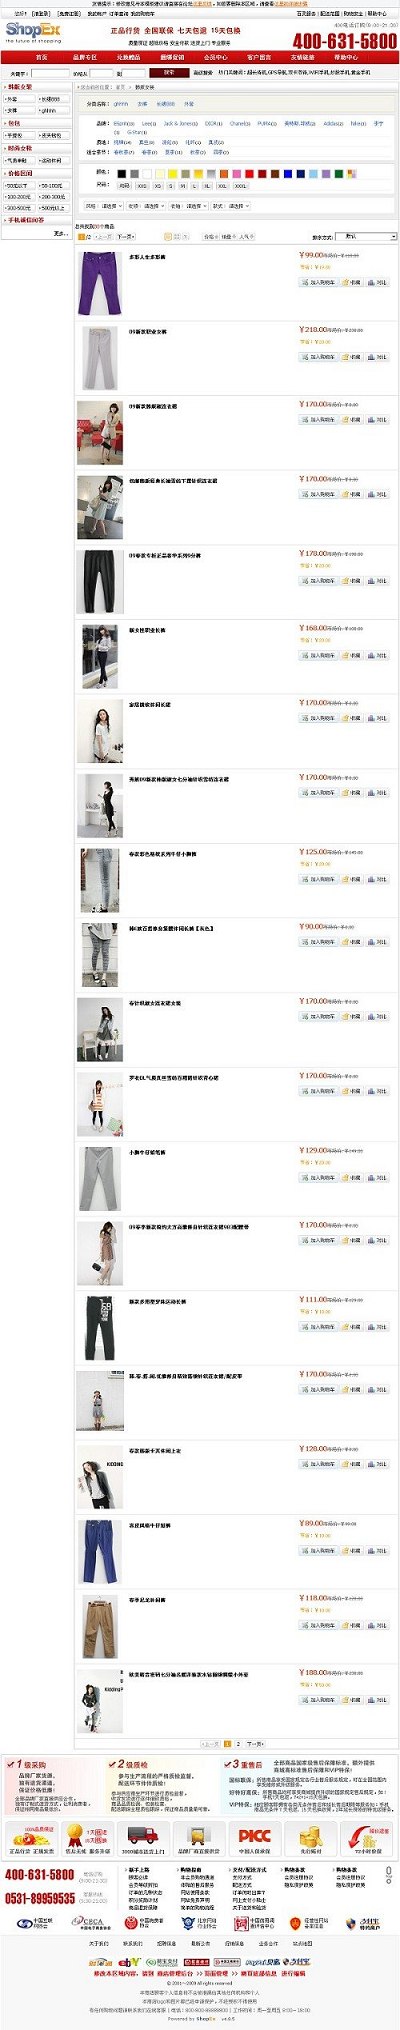Click the eBay payment logo
Screen dimensions: 400x2030
click(x=130, y=1963)
